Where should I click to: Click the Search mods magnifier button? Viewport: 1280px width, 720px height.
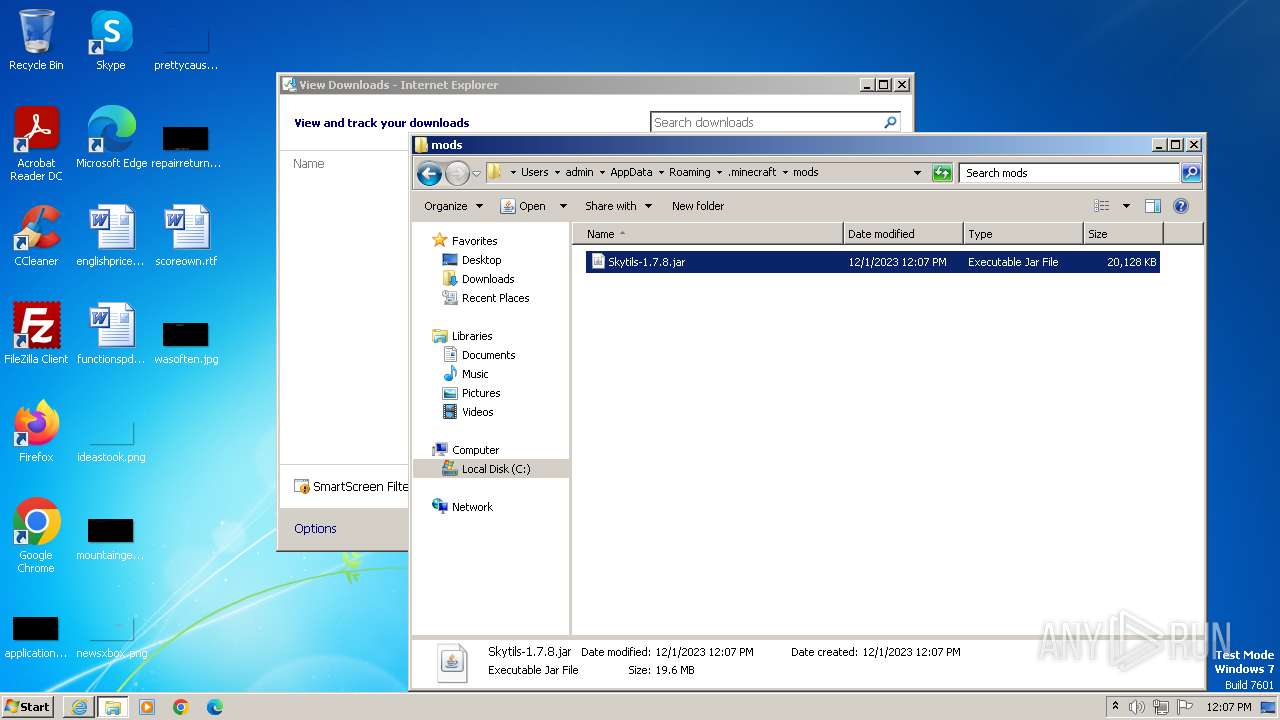[x=1190, y=173]
